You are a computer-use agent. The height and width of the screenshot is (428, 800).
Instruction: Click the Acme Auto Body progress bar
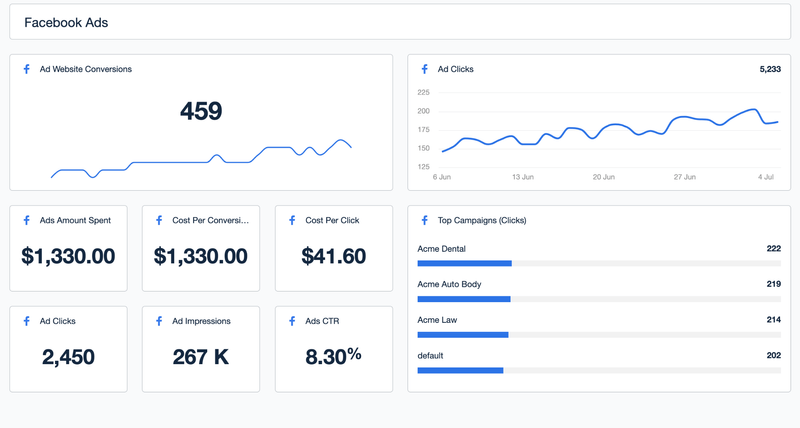(x=598, y=299)
